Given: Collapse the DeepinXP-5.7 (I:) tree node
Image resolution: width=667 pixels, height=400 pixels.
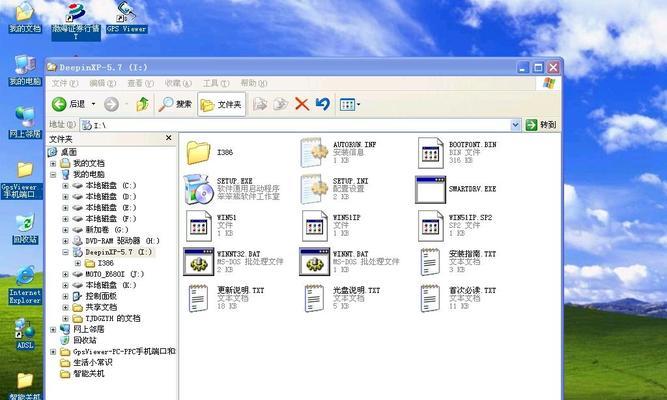Looking at the screenshot, I should (x=65, y=252).
